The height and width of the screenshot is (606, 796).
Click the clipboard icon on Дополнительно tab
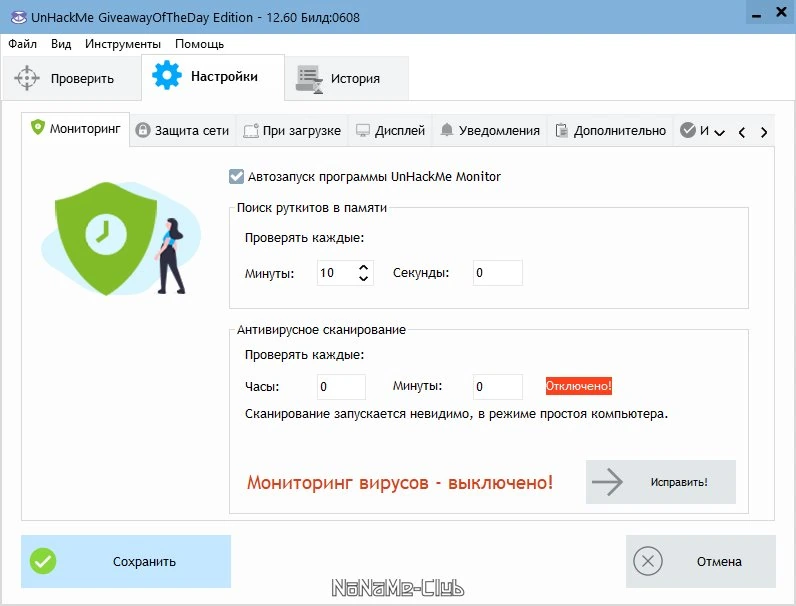point(561,130)
